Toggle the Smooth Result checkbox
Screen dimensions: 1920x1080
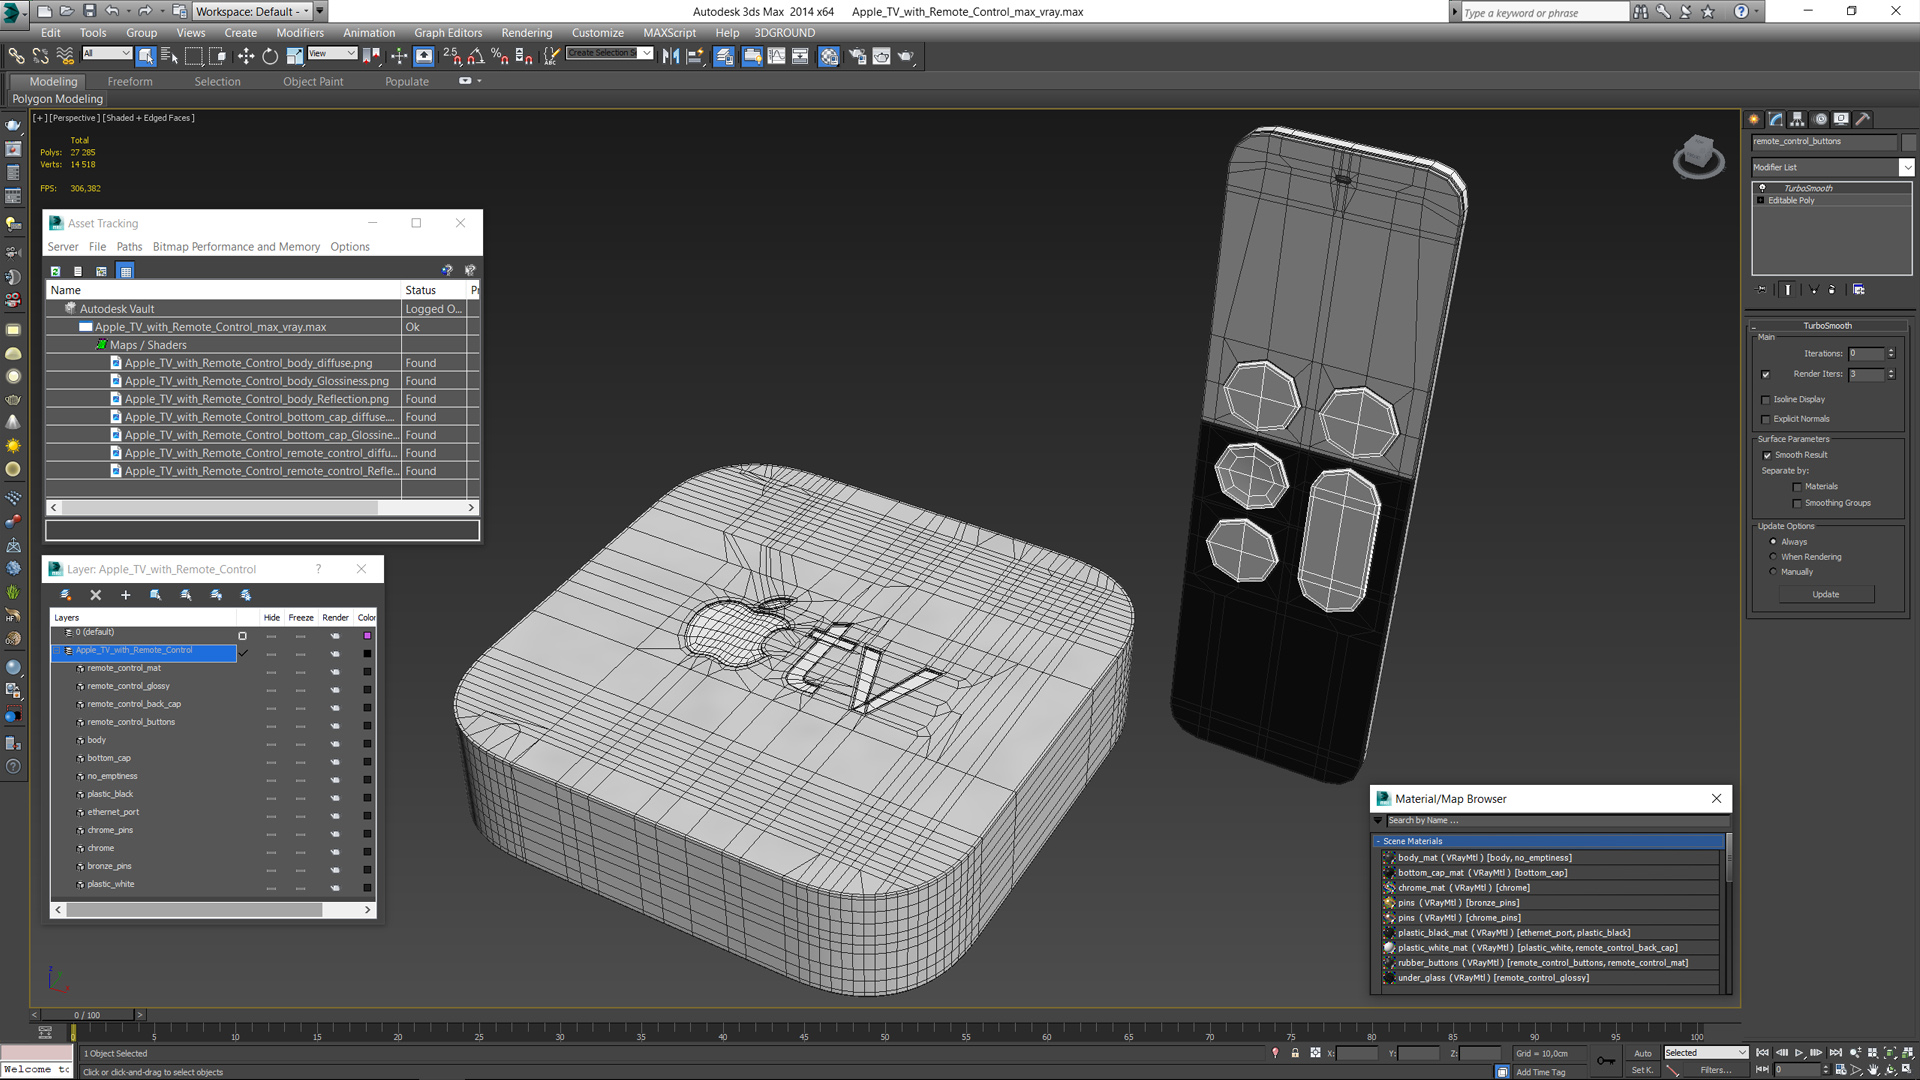pyautogui.click(x=1767, y=455)
